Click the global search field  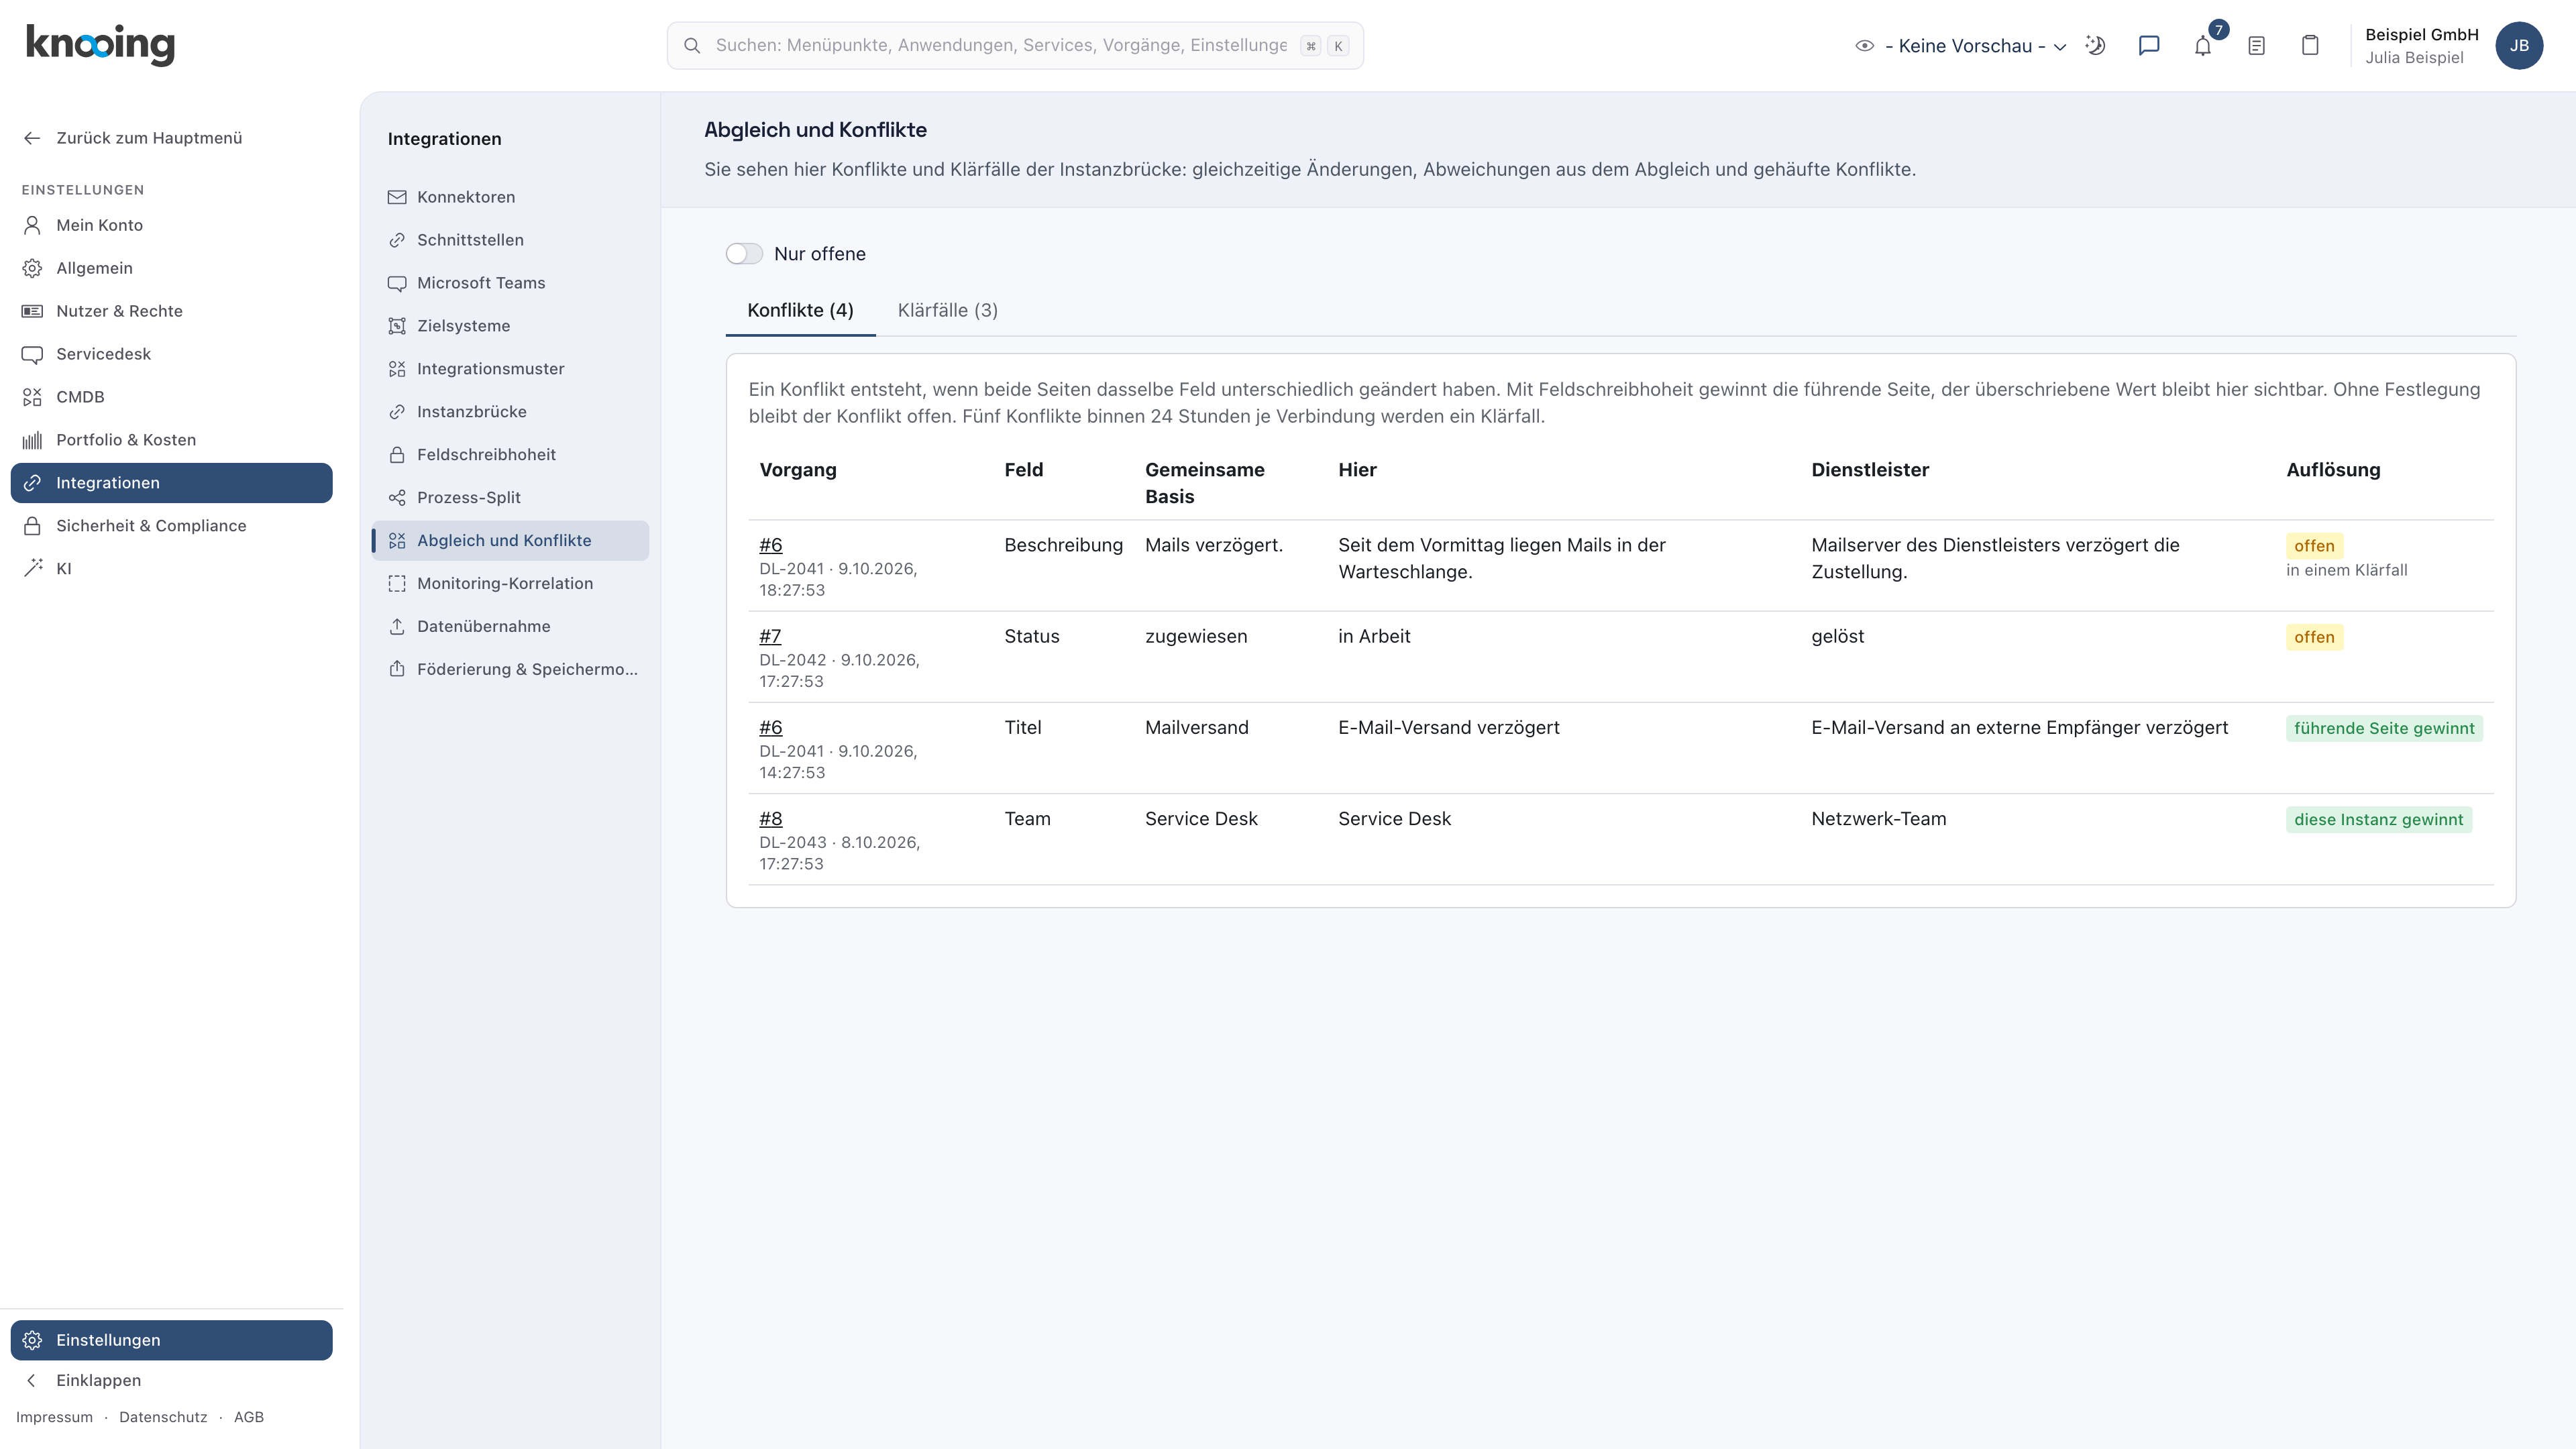click(1015, 46)
